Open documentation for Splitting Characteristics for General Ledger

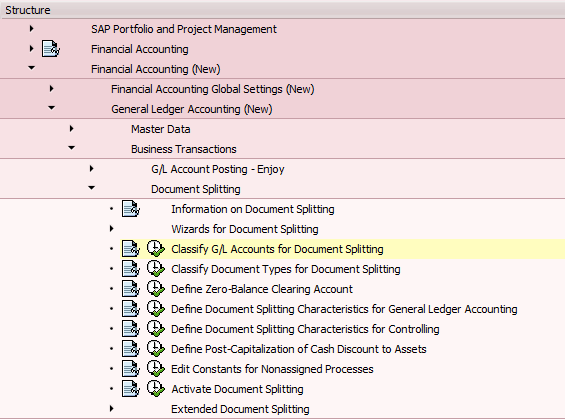point(131,309)
